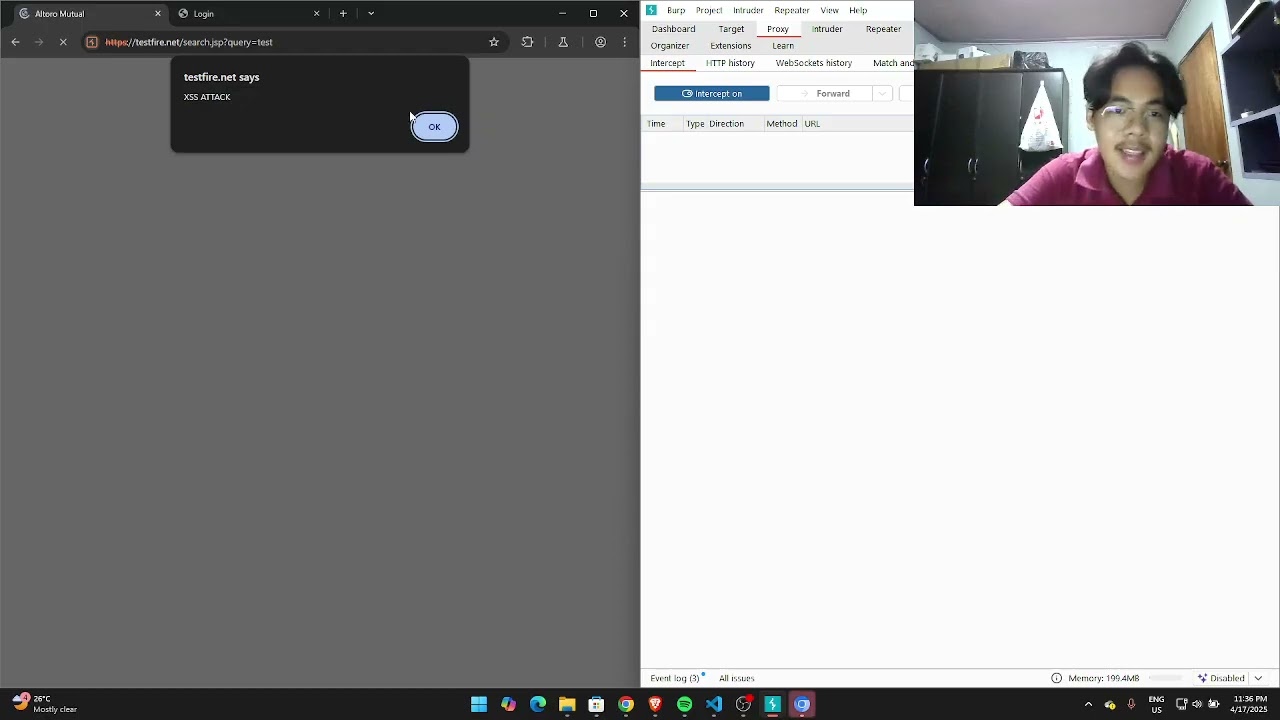Open a new Chrome tab
This screenshot has height=720, width=1280.
tap(343, 14)
